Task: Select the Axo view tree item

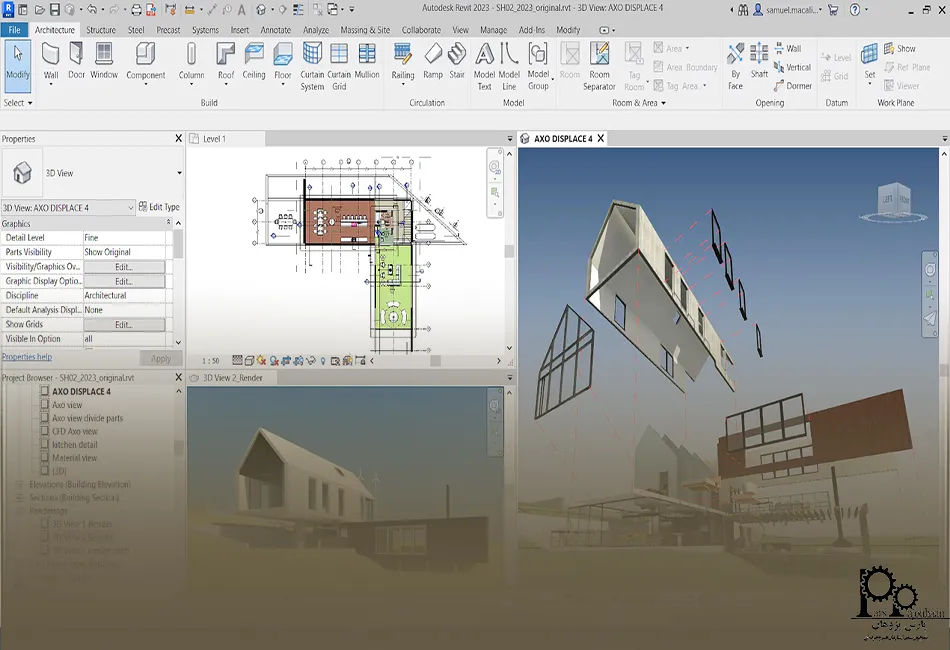Action: pos(67,405)
